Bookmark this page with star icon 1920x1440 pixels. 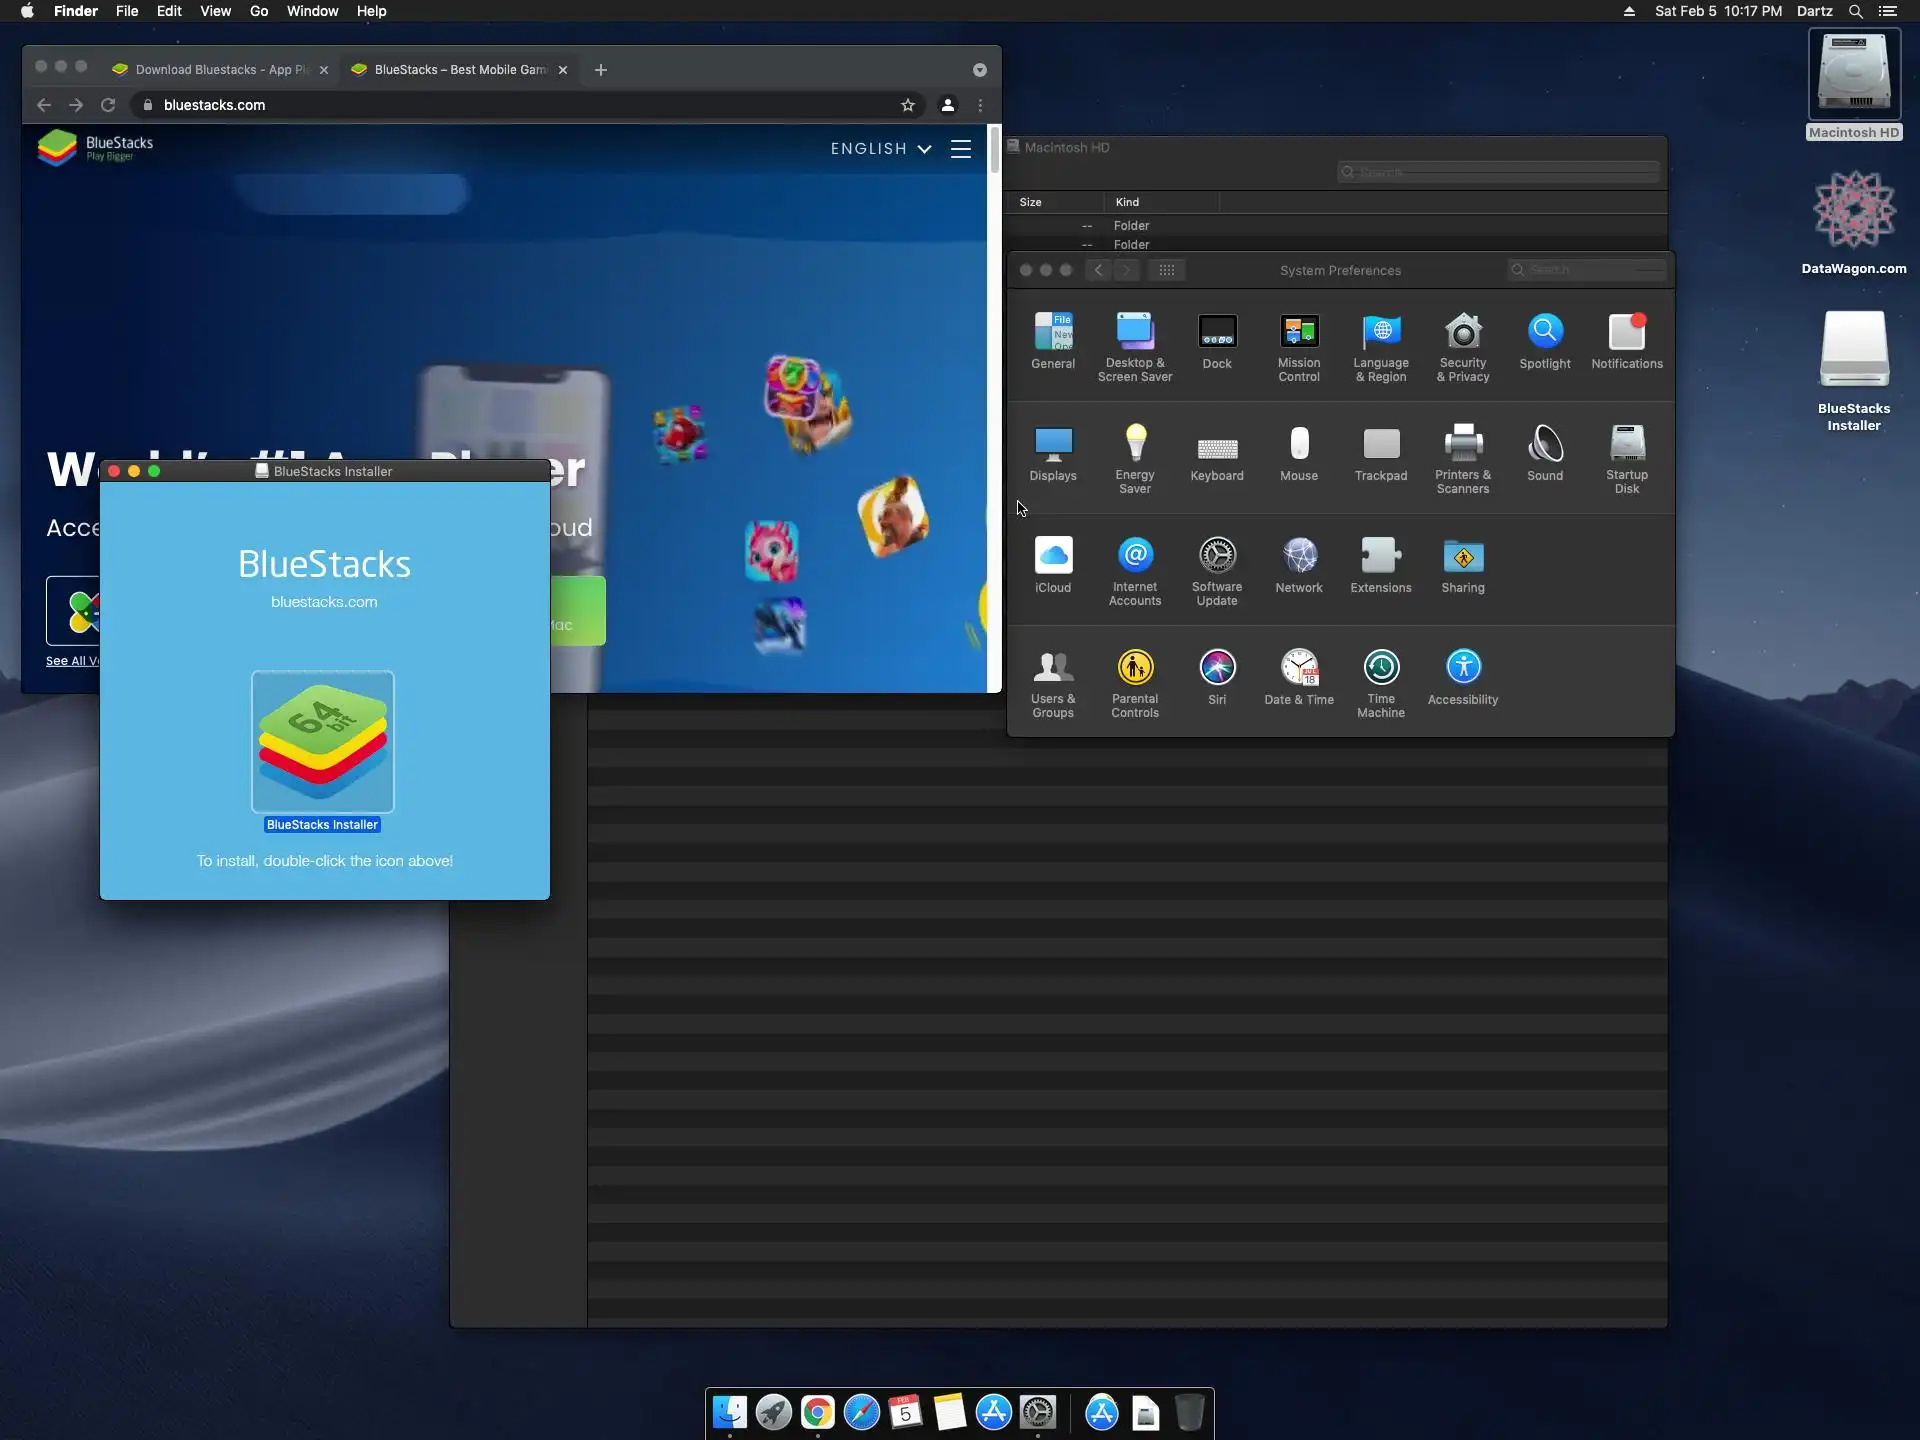click(907, 105)
